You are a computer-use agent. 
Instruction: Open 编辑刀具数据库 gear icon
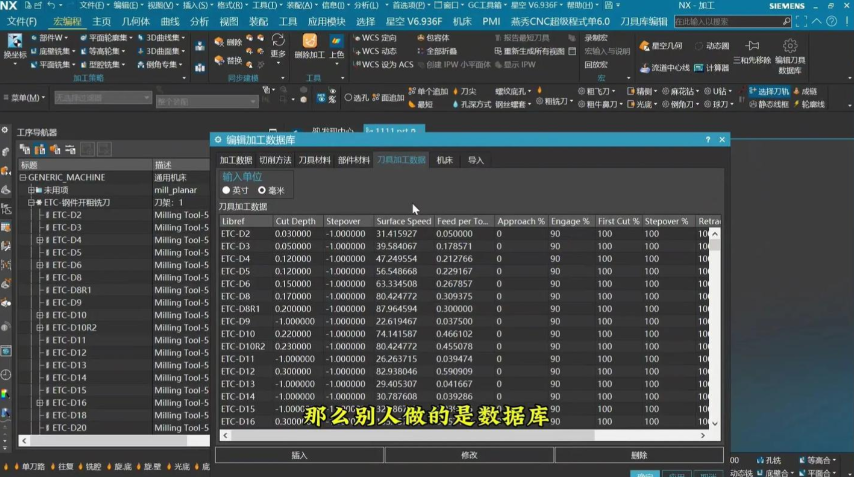tap(790, 54)
